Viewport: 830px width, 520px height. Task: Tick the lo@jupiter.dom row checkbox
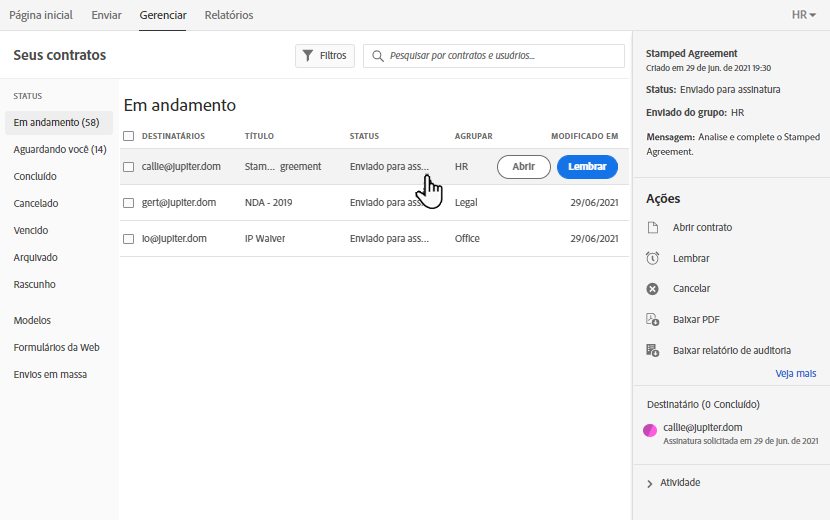[128, 239]
